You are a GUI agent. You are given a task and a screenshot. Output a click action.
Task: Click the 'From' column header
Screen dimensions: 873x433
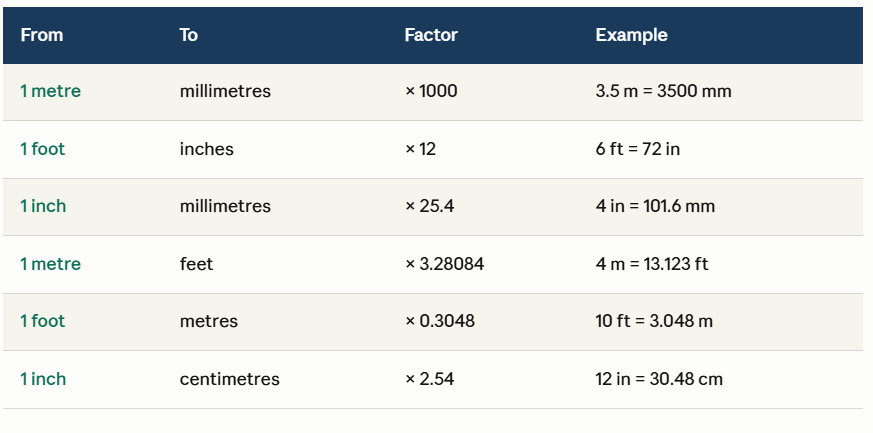pyautogui.click(x=42, y=35)
